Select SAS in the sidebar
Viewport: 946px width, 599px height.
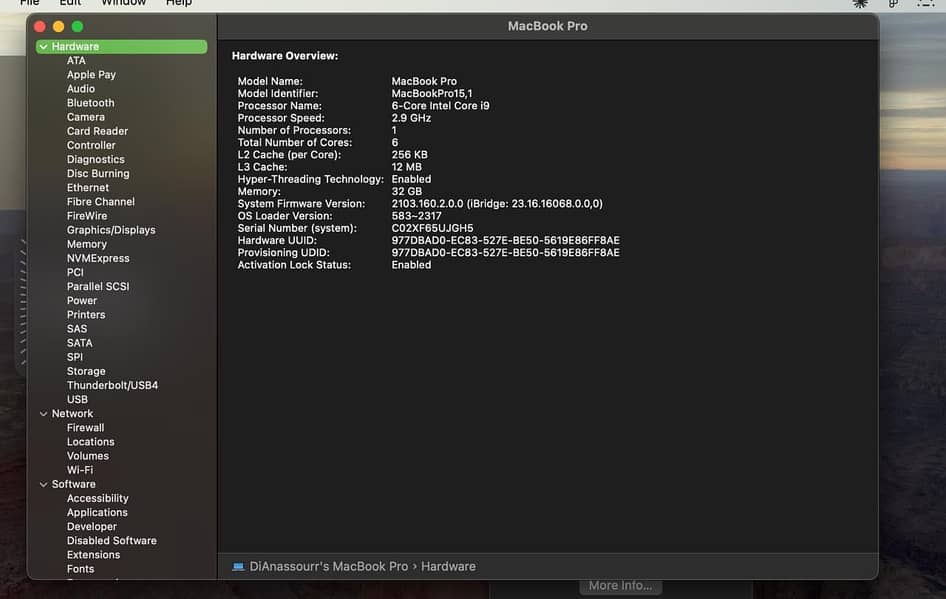[77, 329]
